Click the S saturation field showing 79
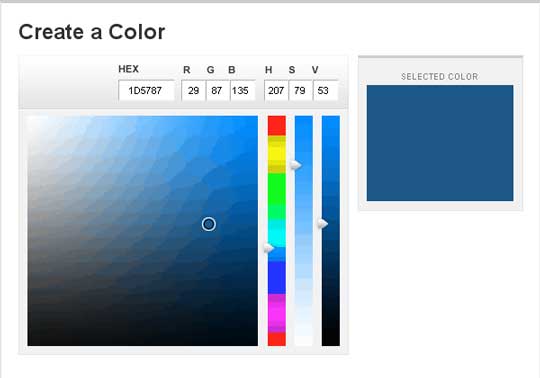The height and width of the screenshot is (378, 540). (301, 91)
